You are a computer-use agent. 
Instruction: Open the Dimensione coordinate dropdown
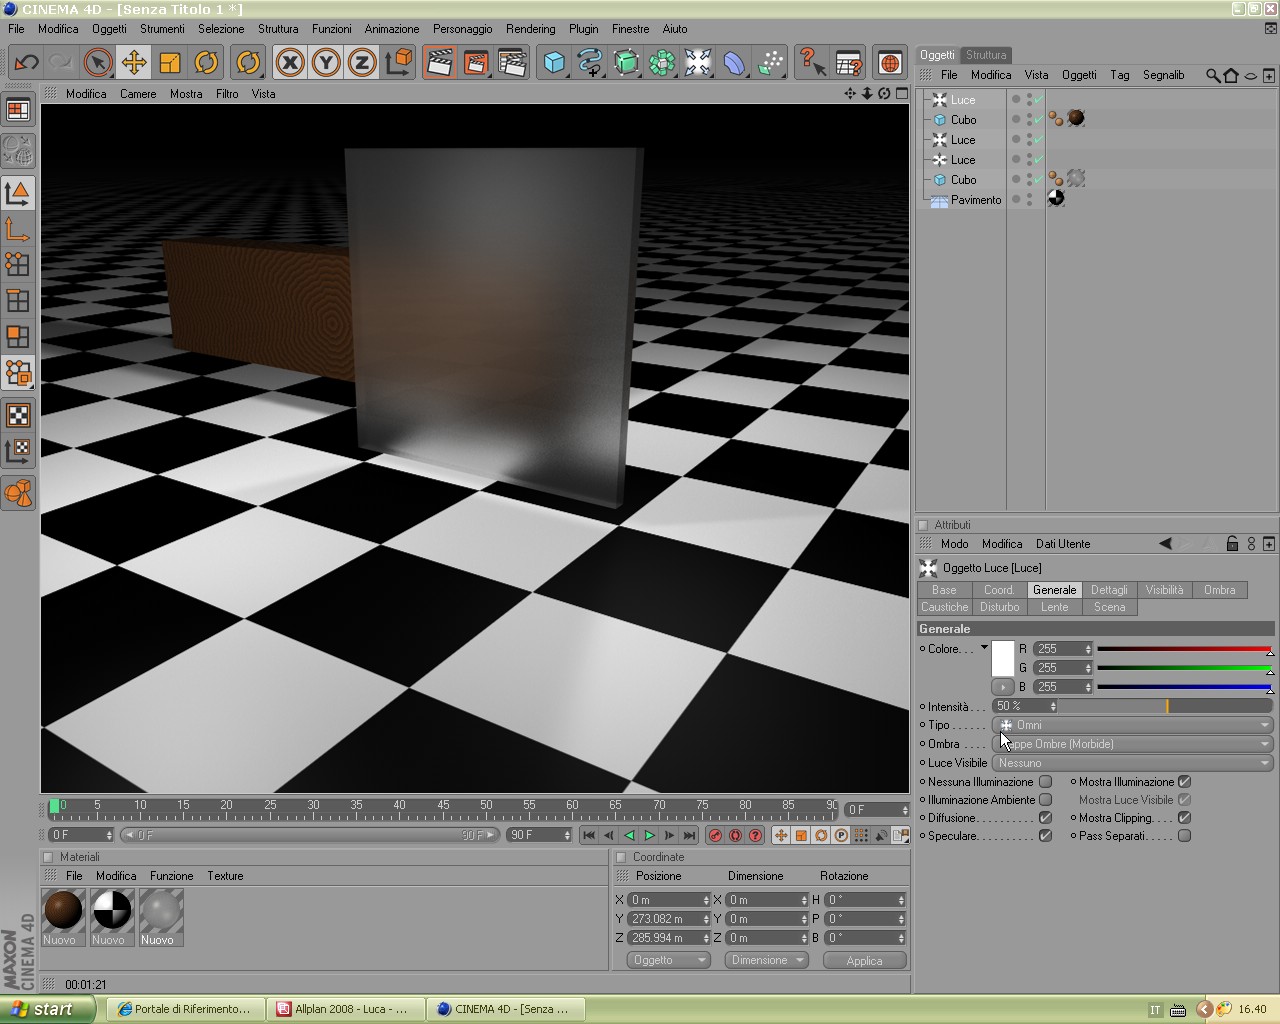tap(766, 960)
